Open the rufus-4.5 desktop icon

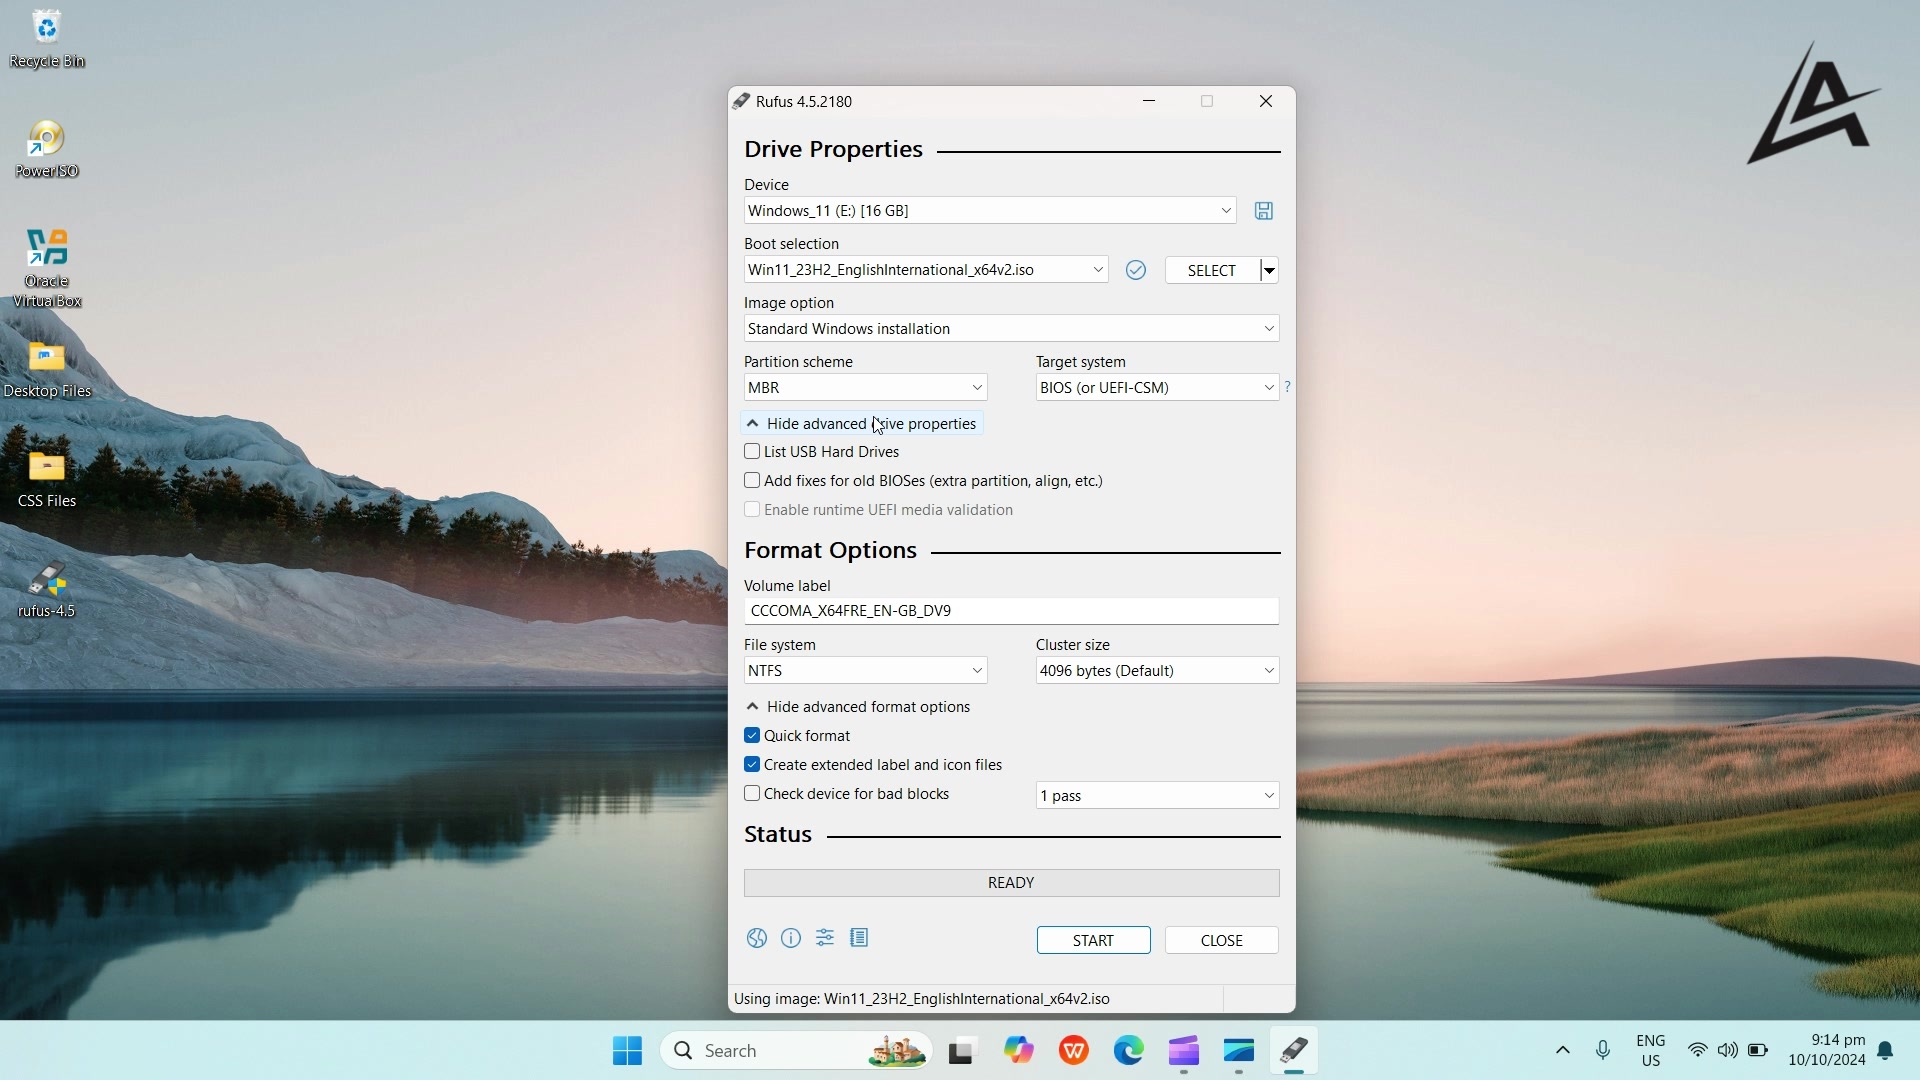(x=47, y=590)
